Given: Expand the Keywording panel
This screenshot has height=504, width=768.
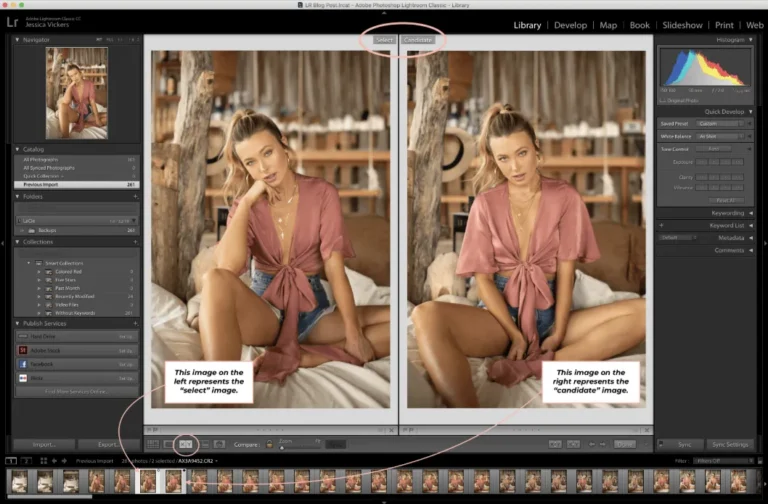Looking at the screenshot, I should click(x=751, y=213).
